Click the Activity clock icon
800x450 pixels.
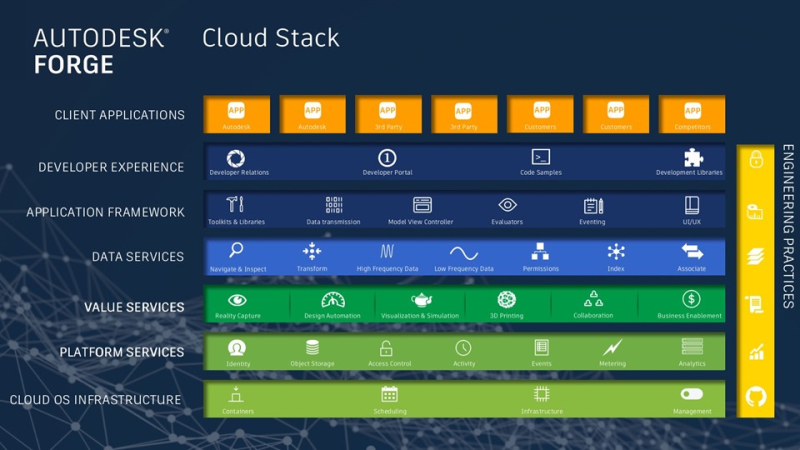(x=463, y=348)
